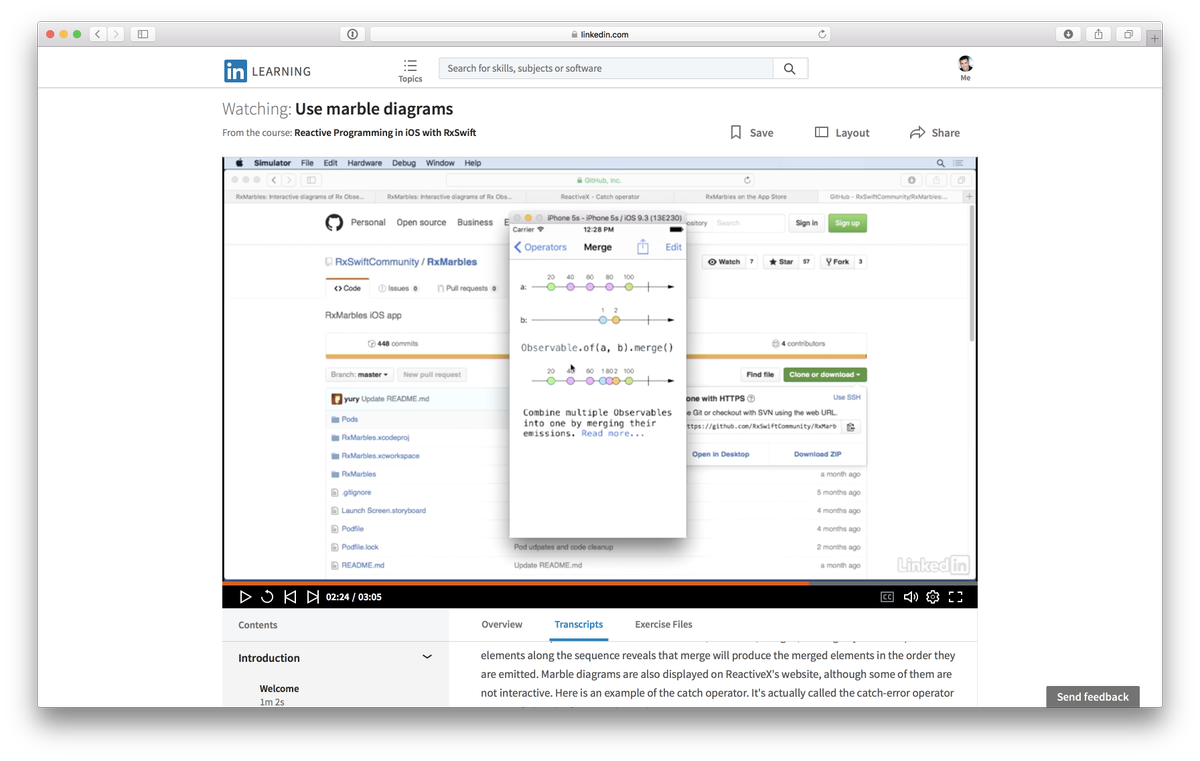The image size is (1200, 761).
Task: Open Safari share sheet icon
Action: [x=1098, y=34]
